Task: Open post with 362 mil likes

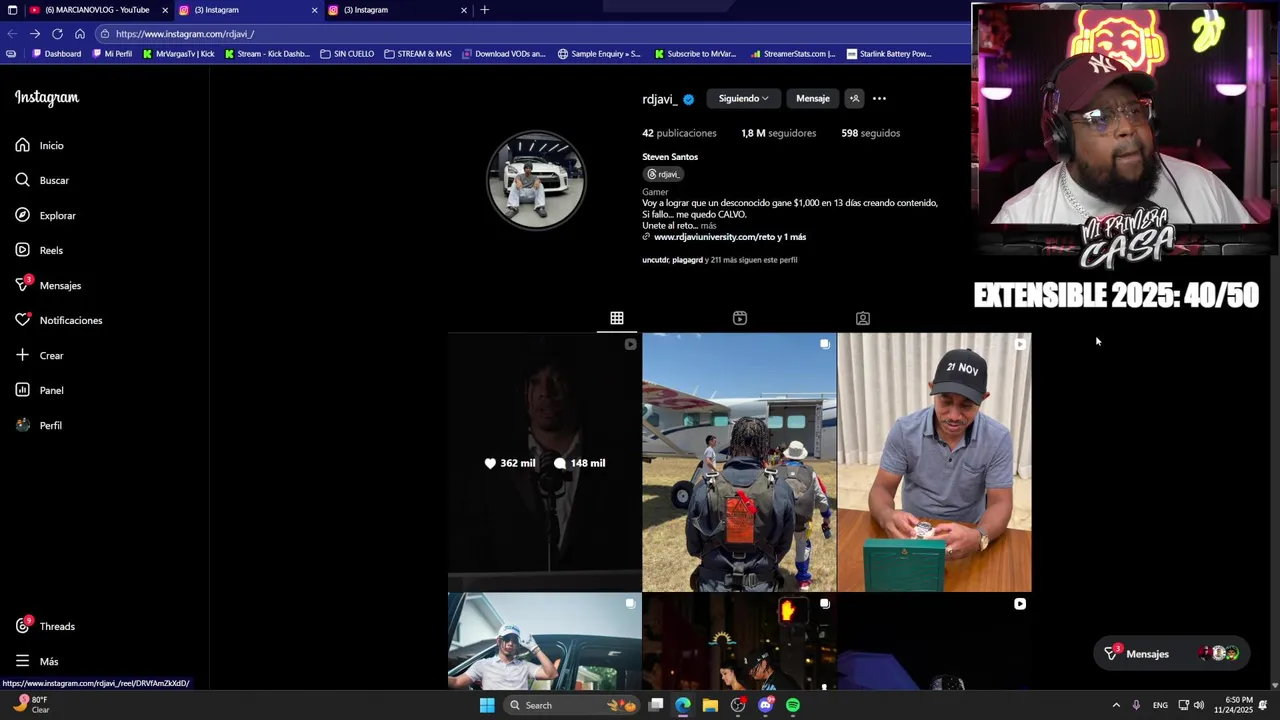Action: pos(544,462)
